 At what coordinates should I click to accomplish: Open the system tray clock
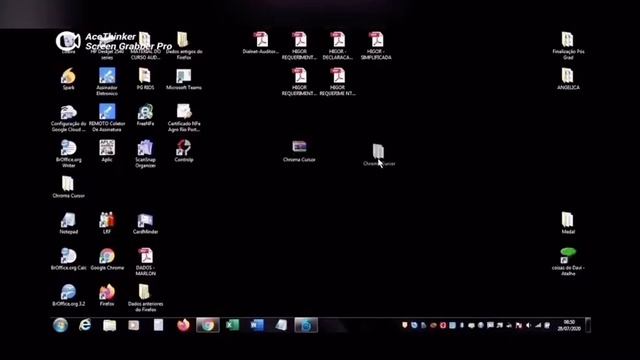coord(569,325)
